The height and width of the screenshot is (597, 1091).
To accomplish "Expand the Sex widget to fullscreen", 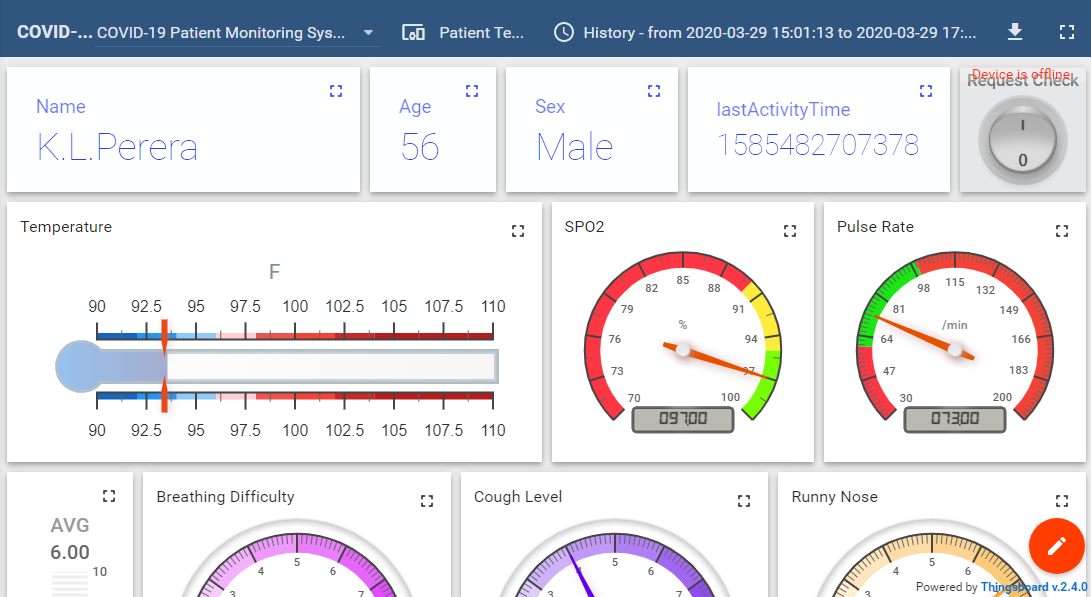I will click(x=654, y=91).
